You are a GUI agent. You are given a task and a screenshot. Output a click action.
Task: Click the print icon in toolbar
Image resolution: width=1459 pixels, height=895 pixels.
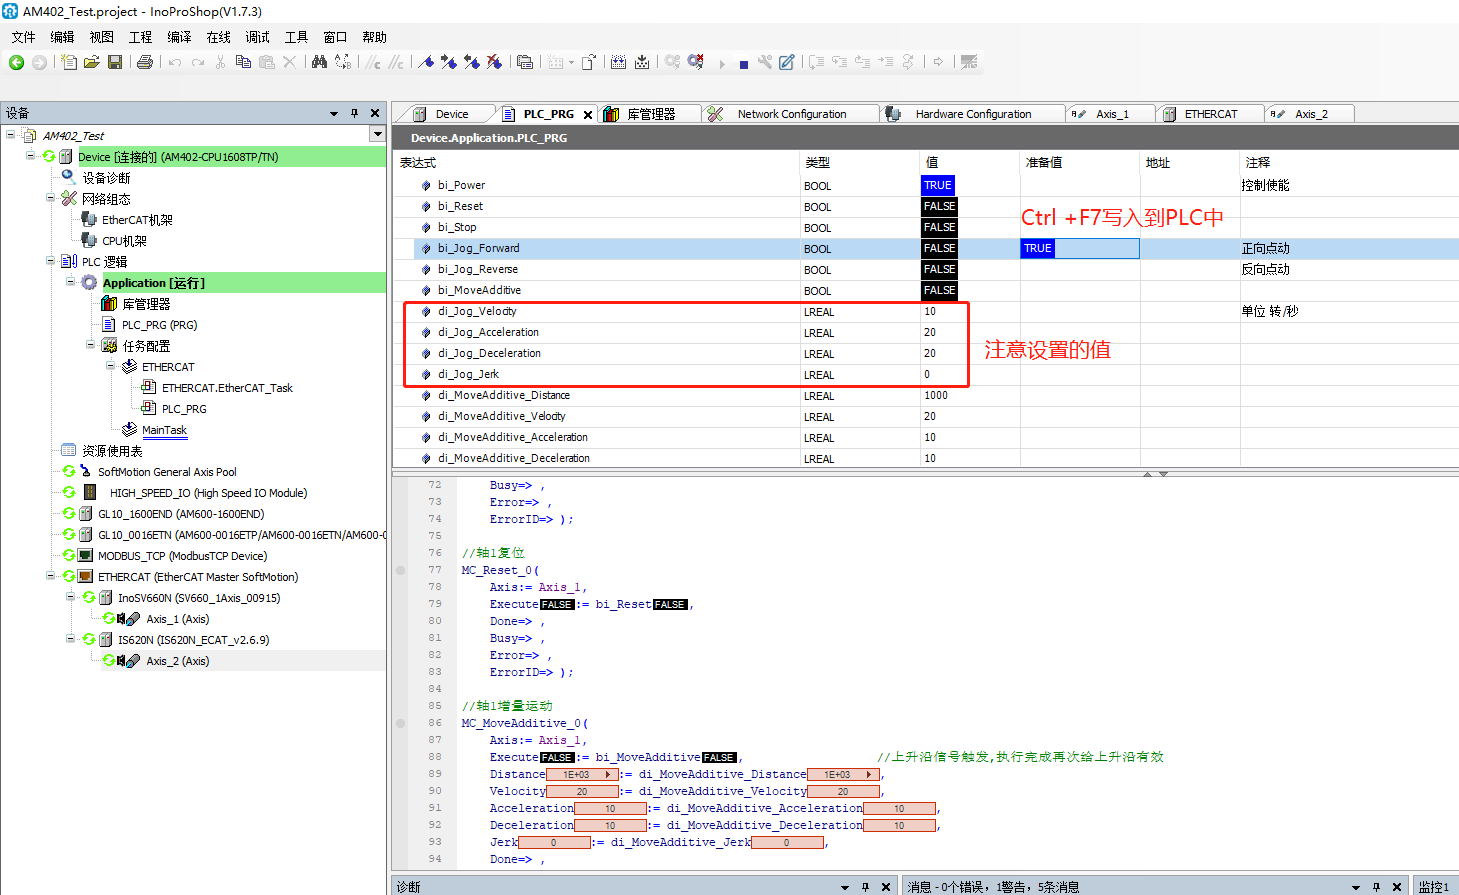[145, 62]
